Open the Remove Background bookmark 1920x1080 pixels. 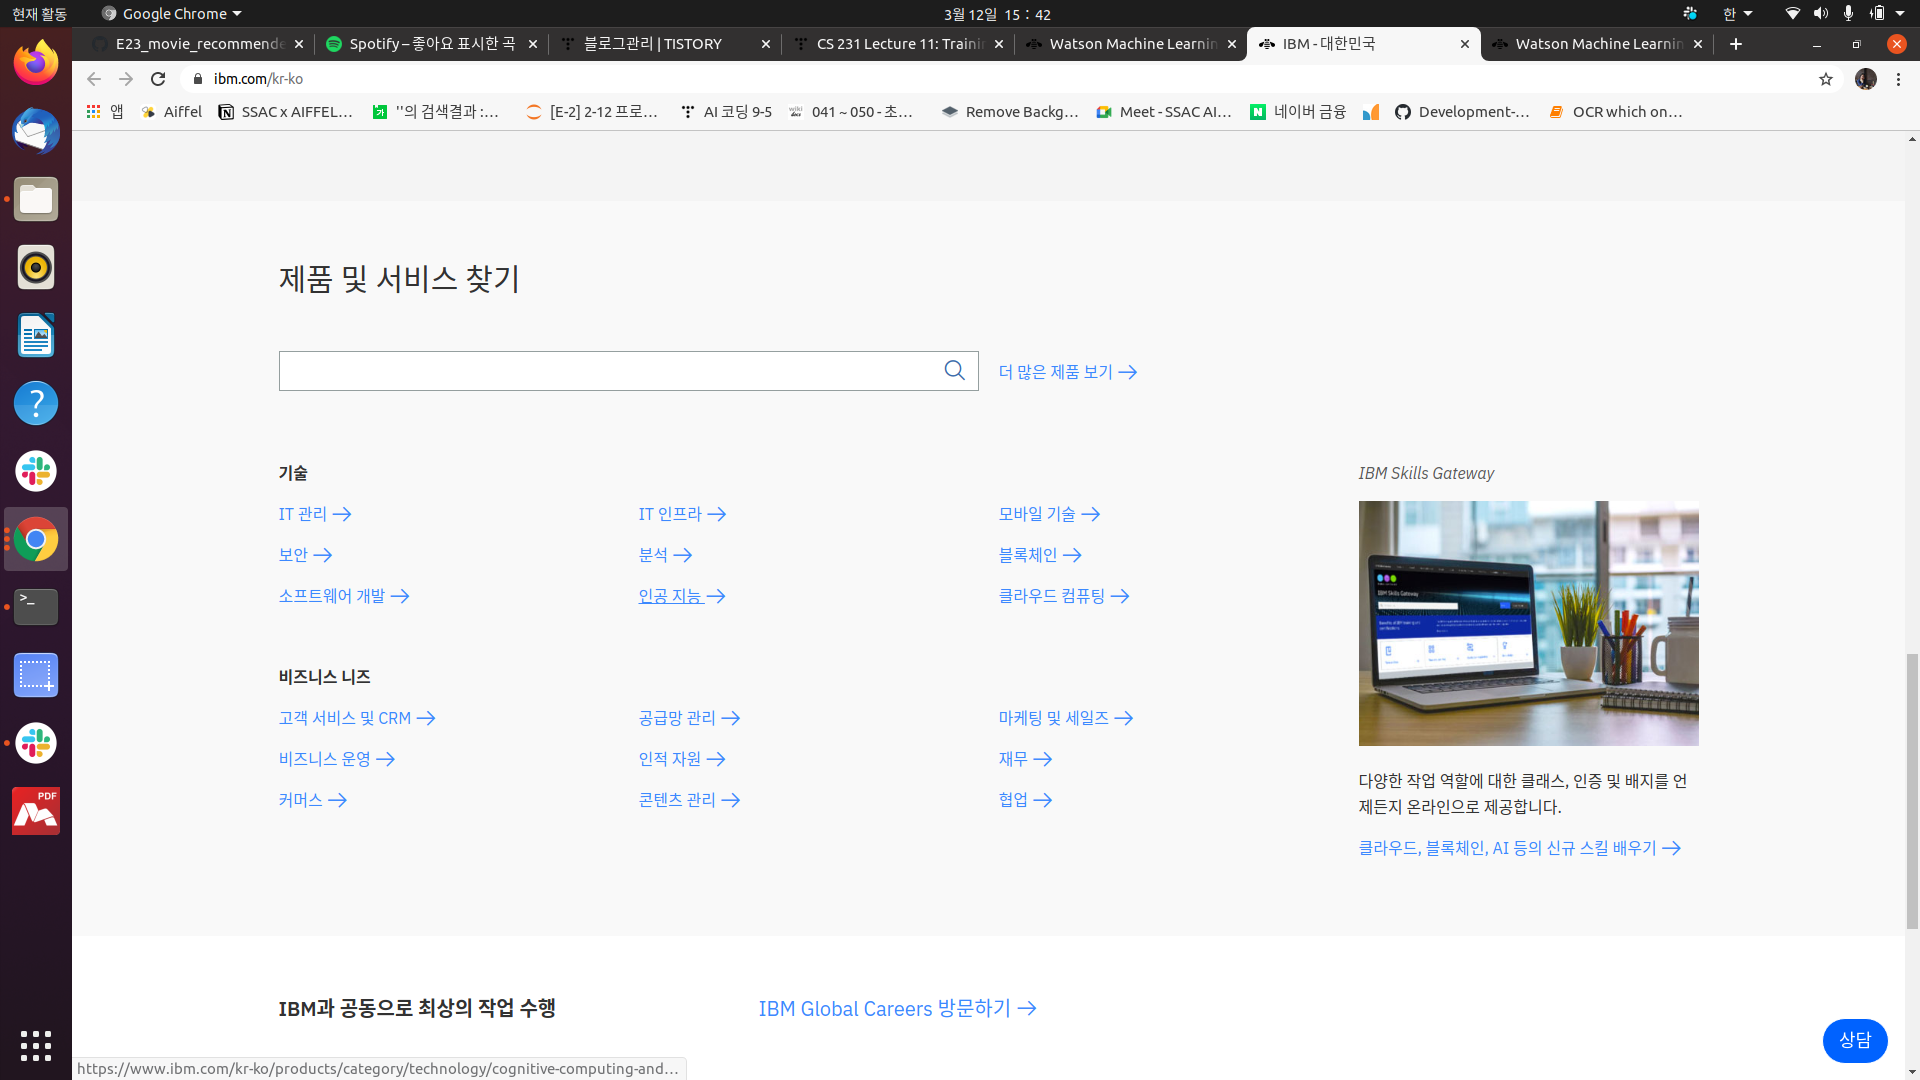[1010, 112]
